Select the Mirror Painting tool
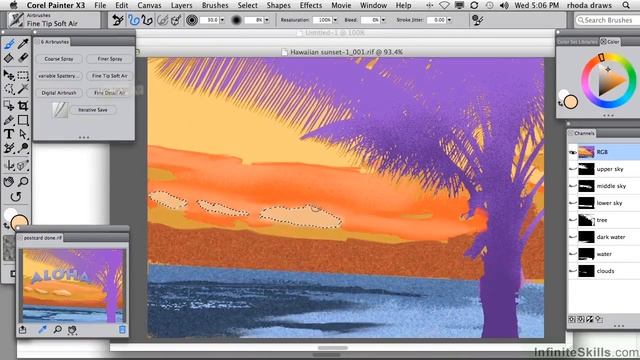 9,165
